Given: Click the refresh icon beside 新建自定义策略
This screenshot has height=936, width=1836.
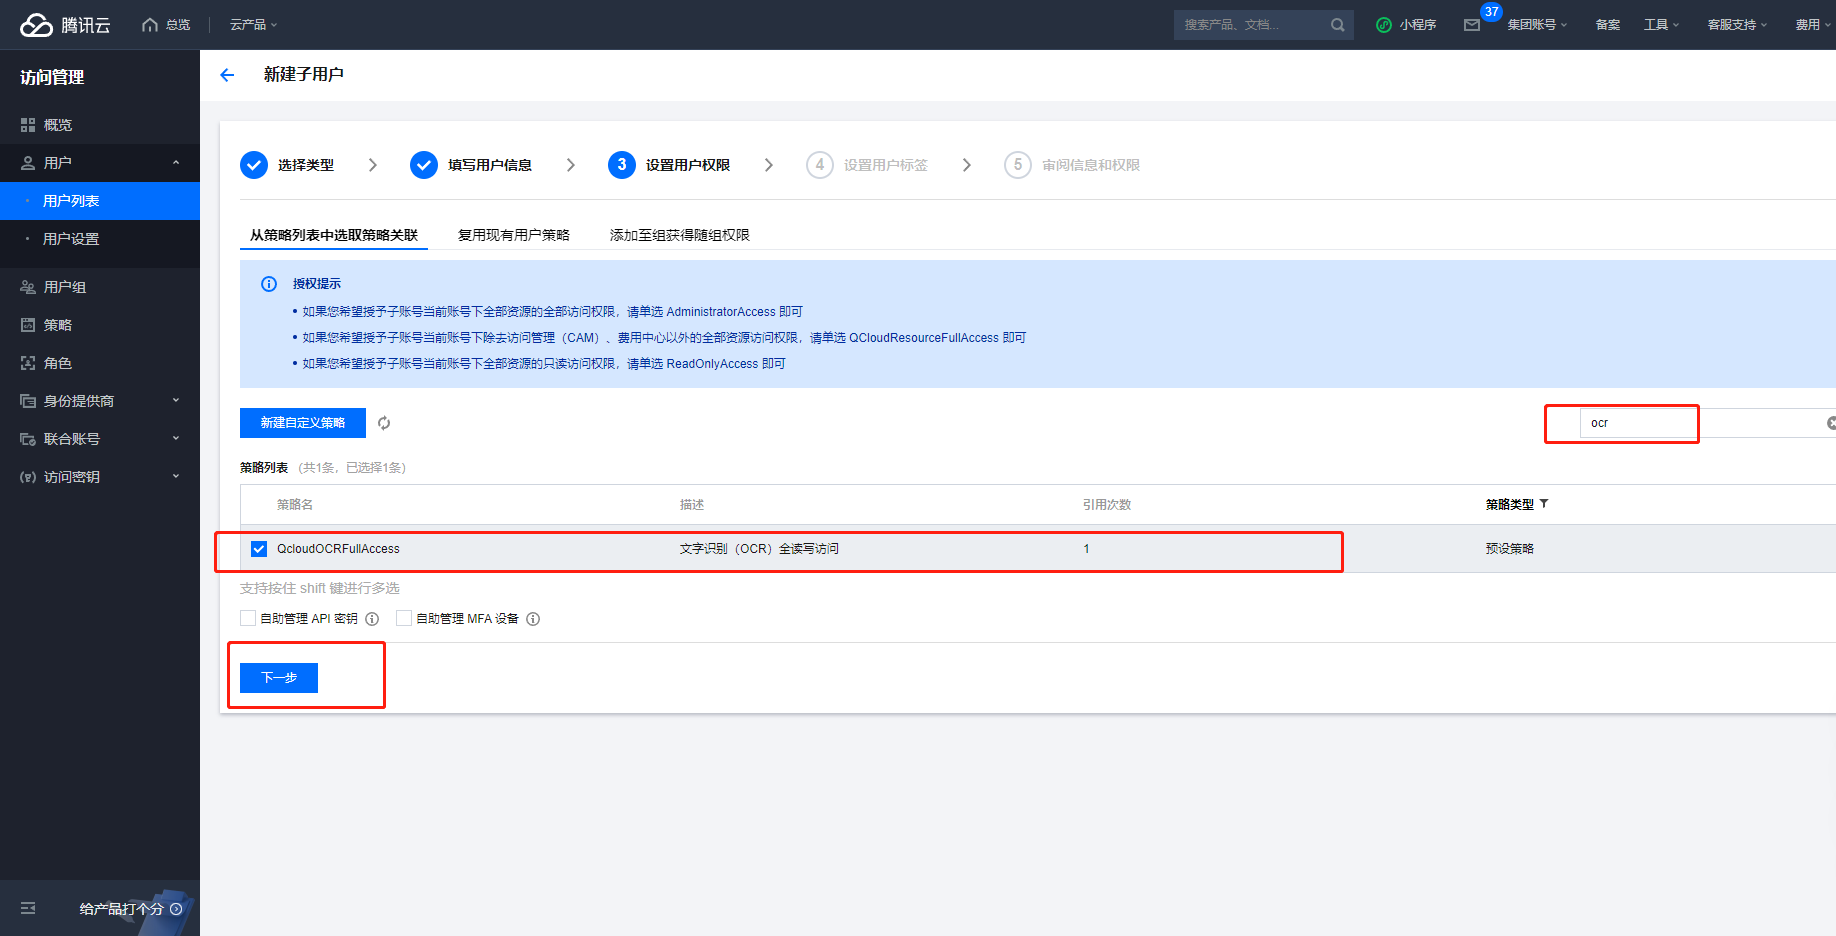Looking at the screenshot, I should [x=384, y=423].
